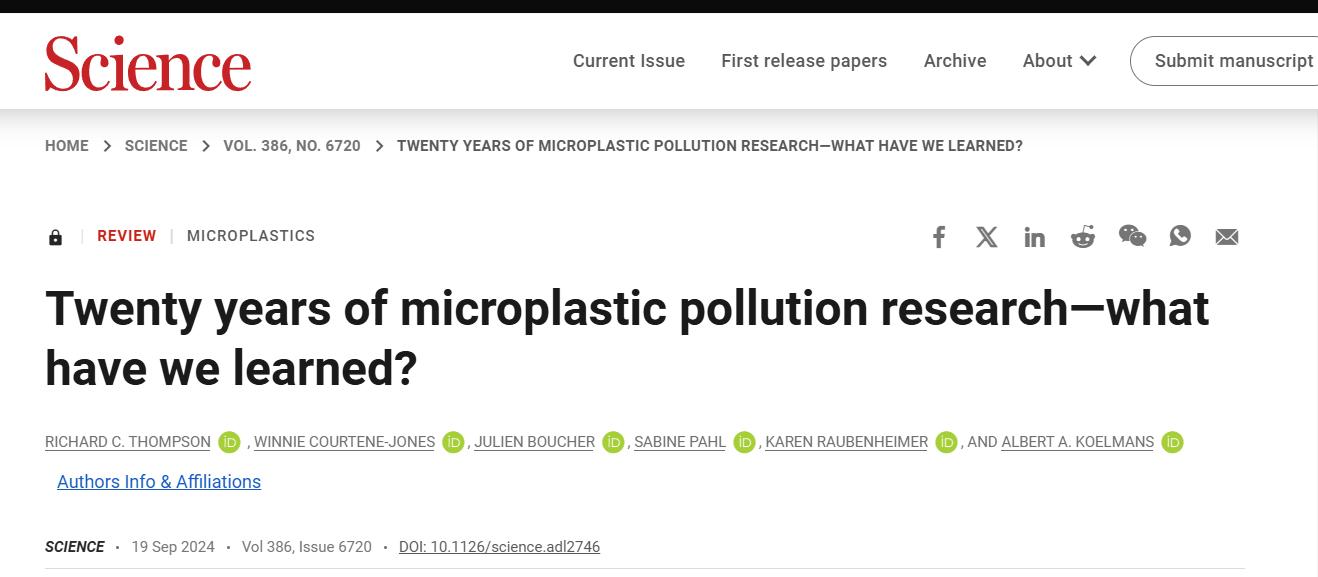
Task: Open Vol. 386, No. 6720 breadcrumb
Action: pyautogui.click(x=292, y=146)
